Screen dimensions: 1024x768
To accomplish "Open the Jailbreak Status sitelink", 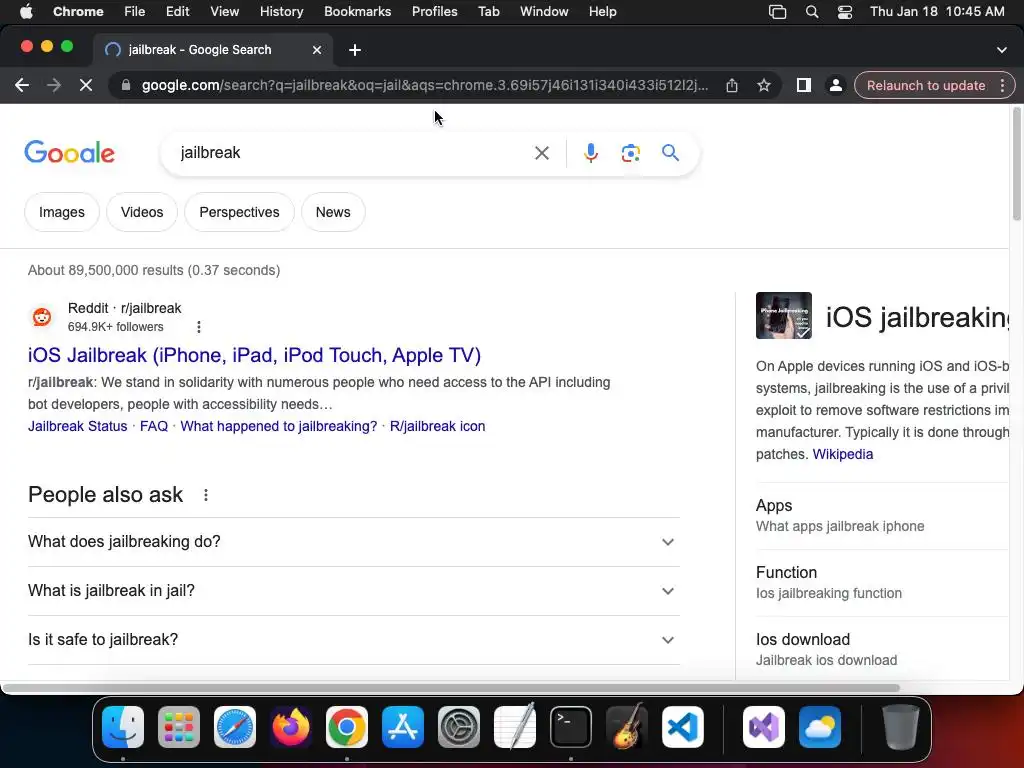I will [78, 426].
